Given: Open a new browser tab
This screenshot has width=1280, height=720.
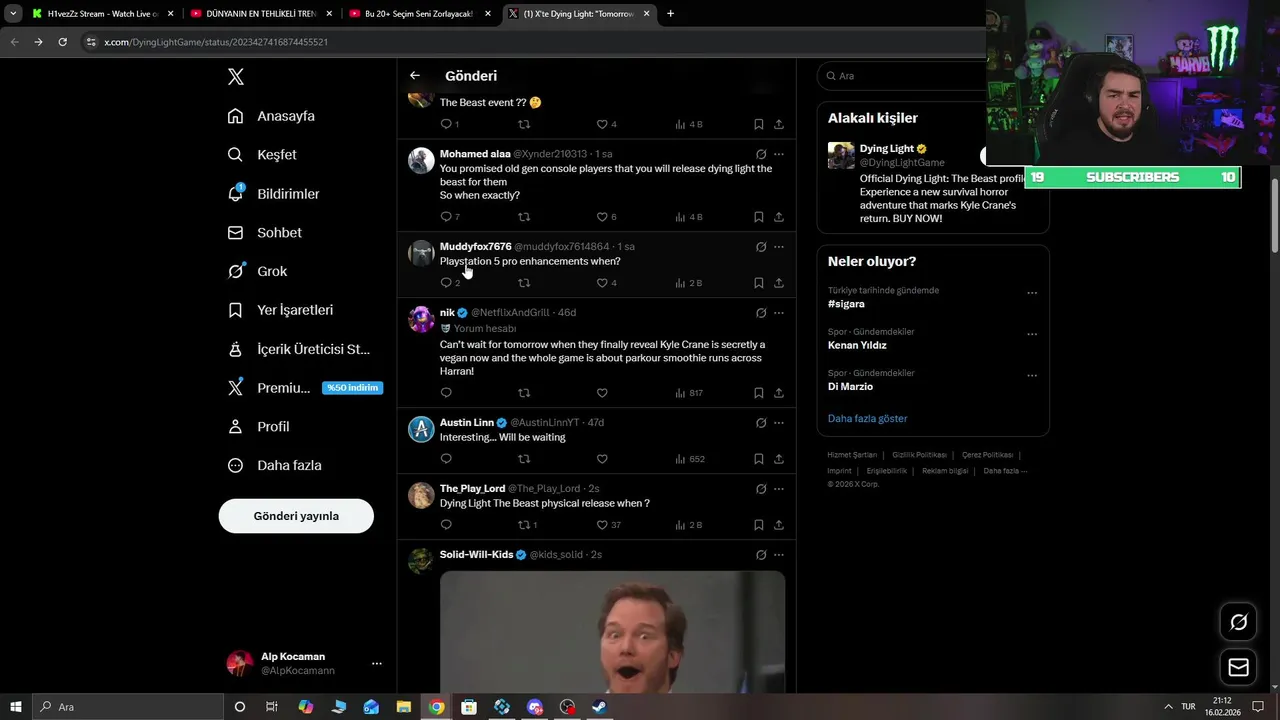Looking at the screenshot, I should tap(670, 14).
